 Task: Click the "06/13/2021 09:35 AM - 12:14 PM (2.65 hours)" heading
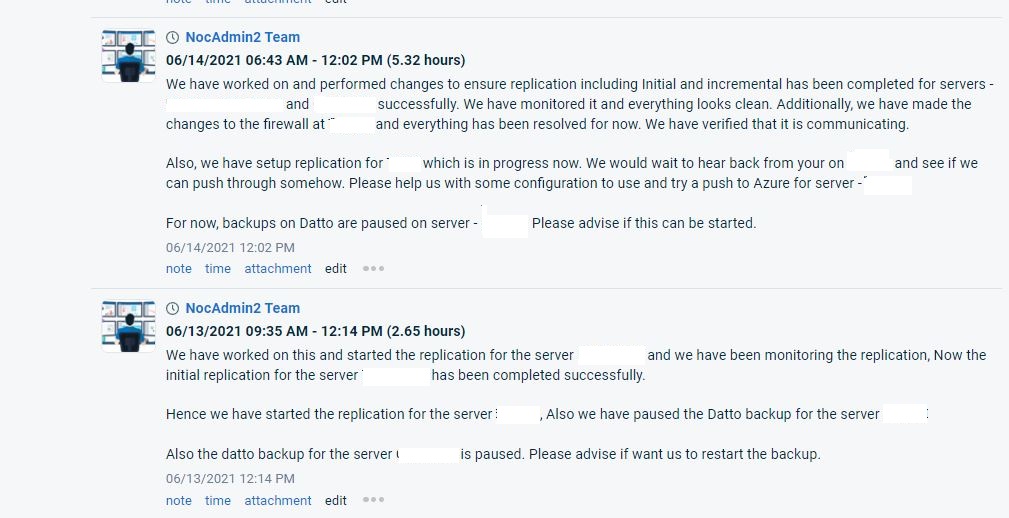(x=315, y=331)
